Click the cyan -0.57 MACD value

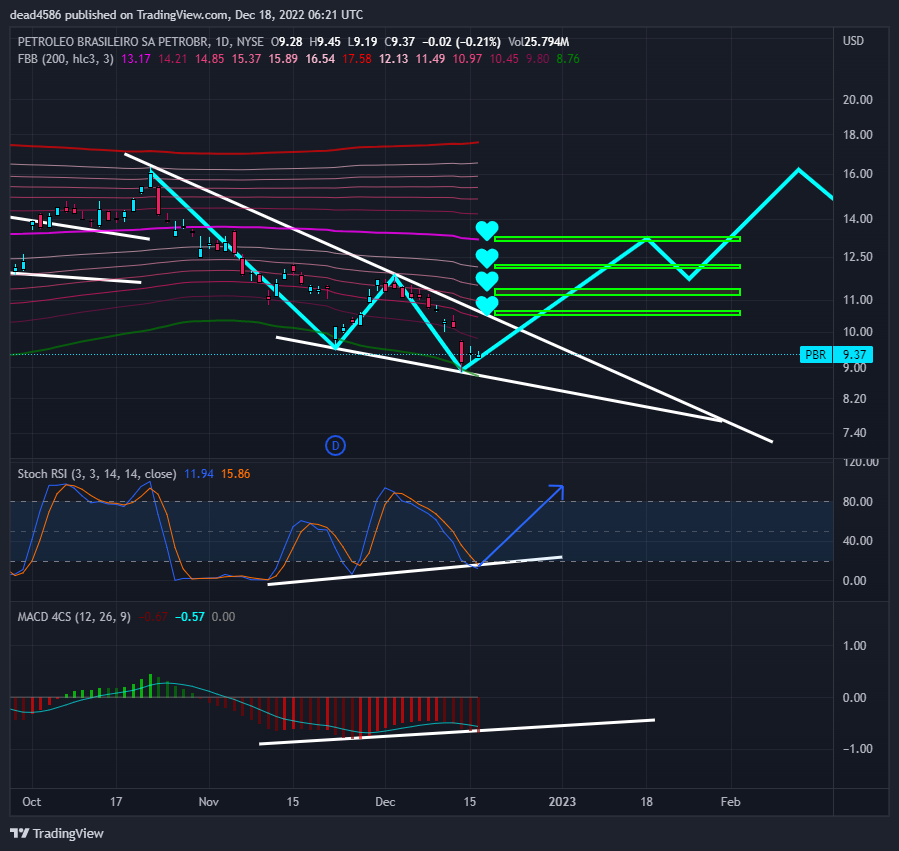click(x=190, y=616)
